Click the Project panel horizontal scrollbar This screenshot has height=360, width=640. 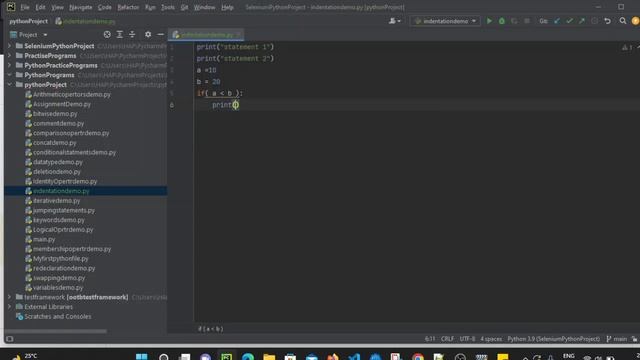56,331
